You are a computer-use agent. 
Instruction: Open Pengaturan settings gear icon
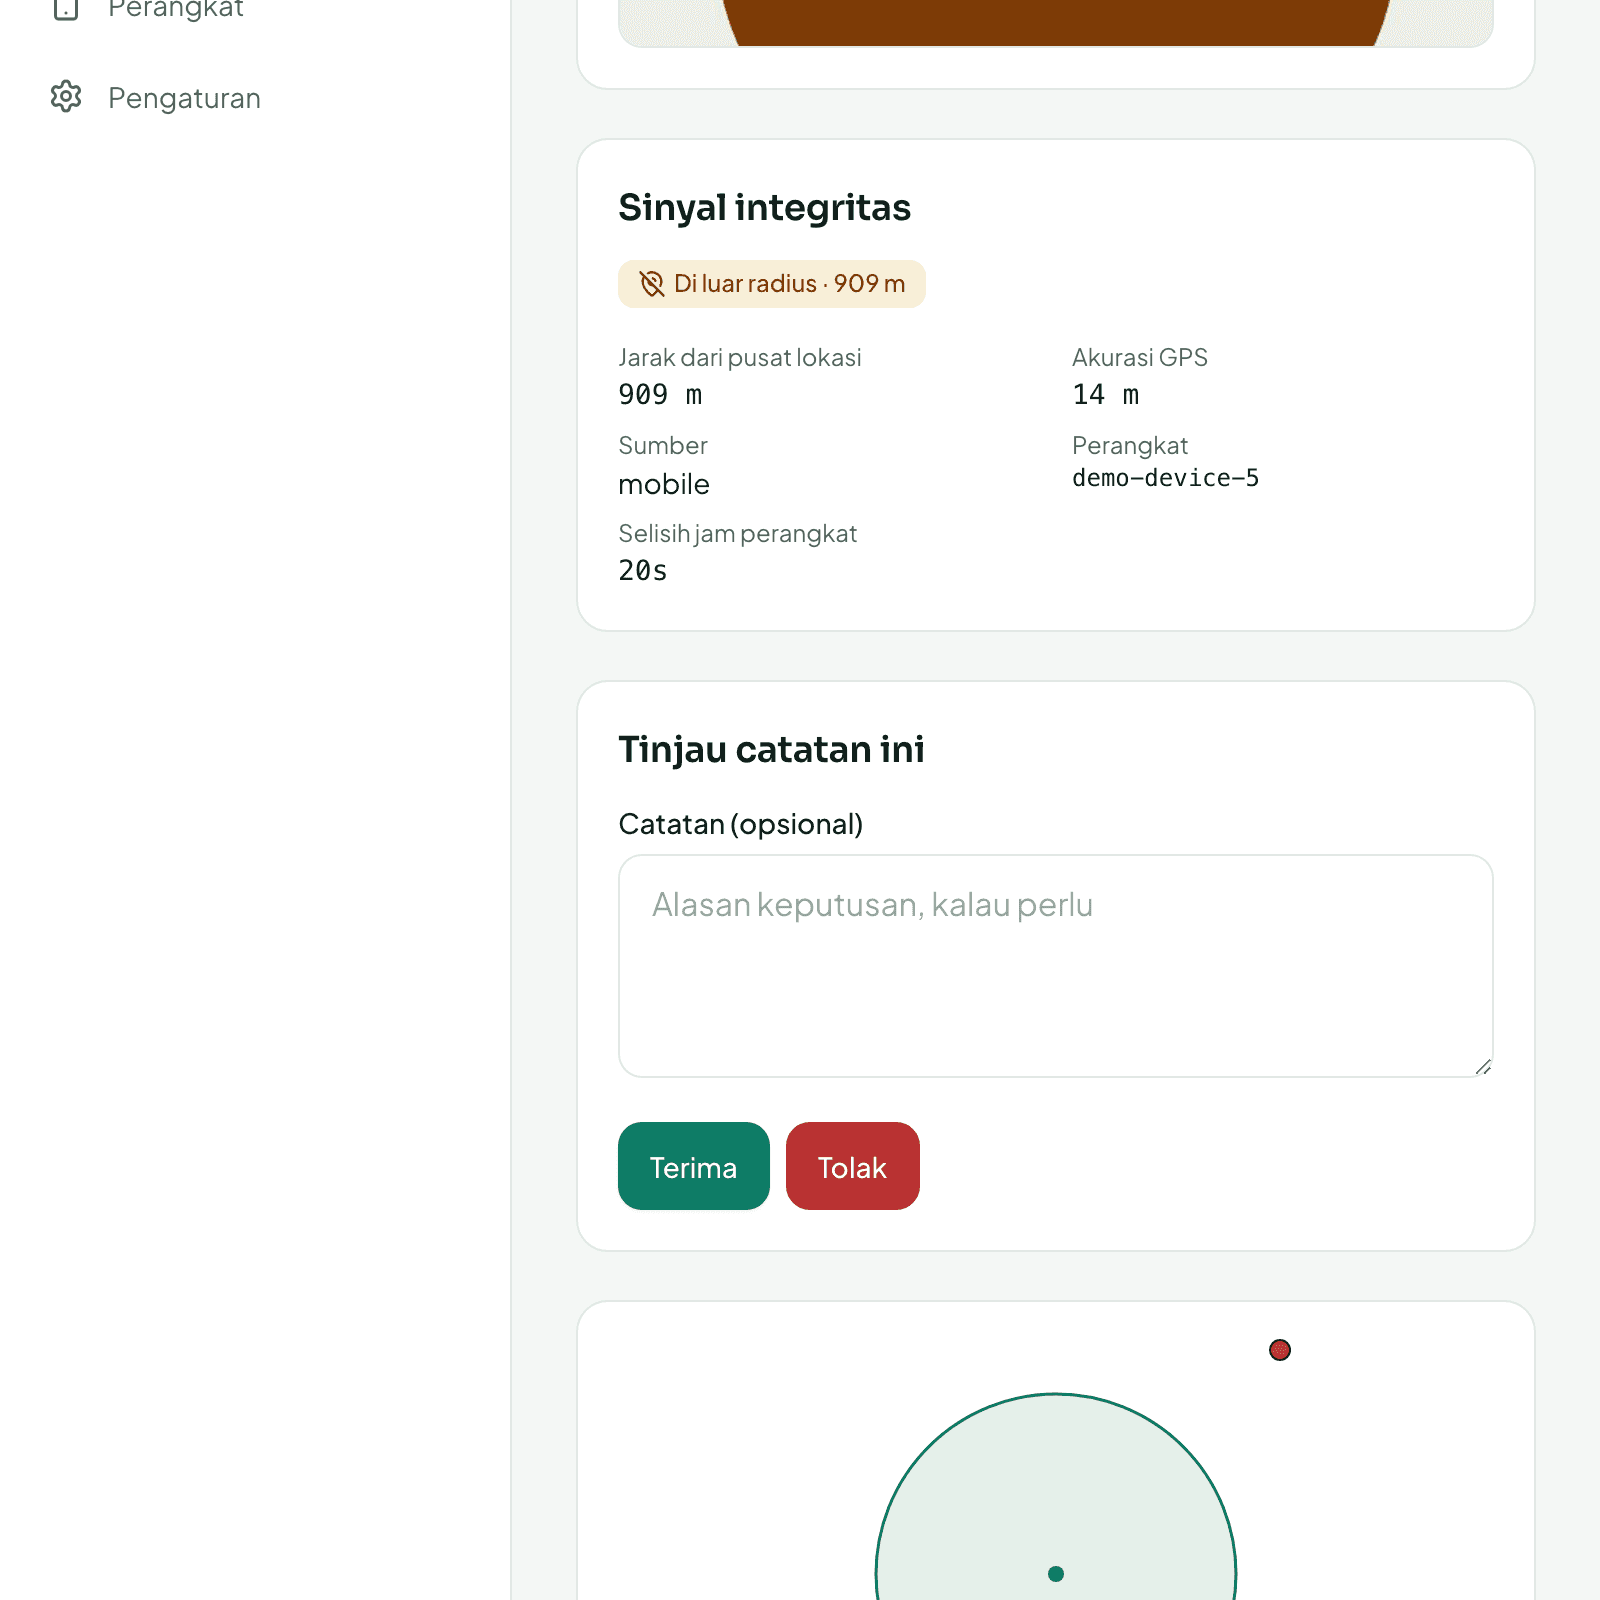tap(66, 97)
